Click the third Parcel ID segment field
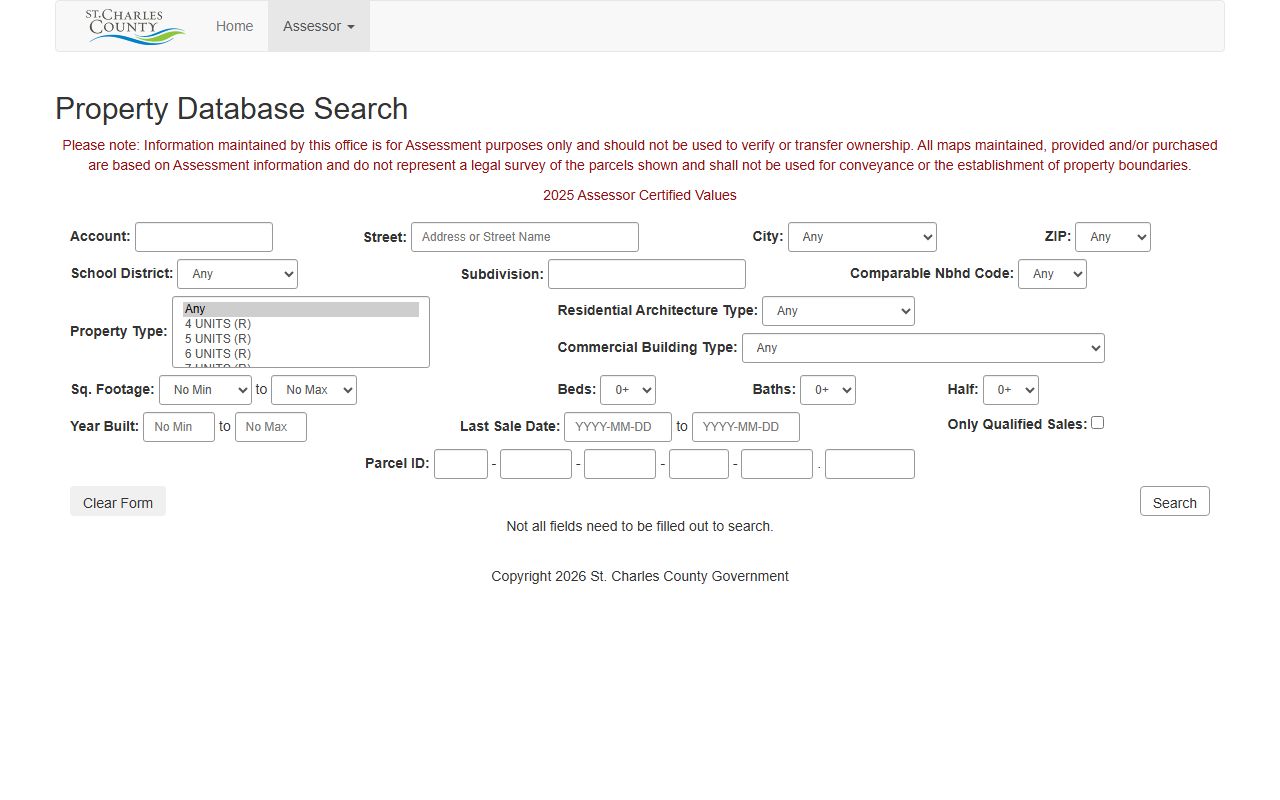The height and width of the screenshot is (800, 1280). (x=620, y=464)
